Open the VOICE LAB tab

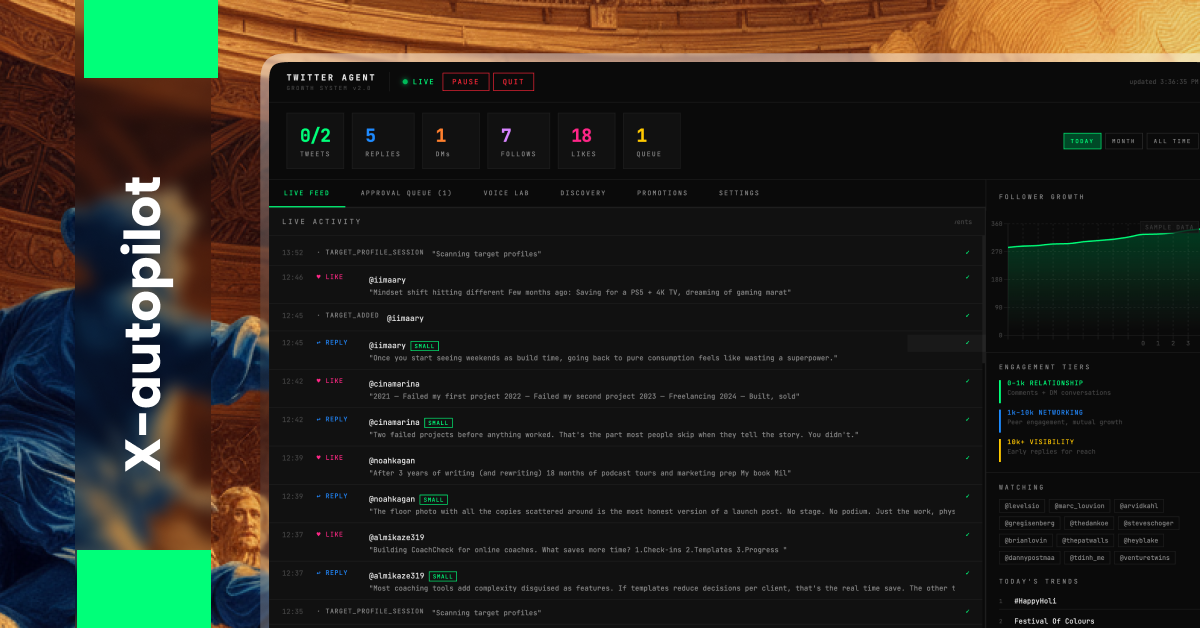(506, 193)
